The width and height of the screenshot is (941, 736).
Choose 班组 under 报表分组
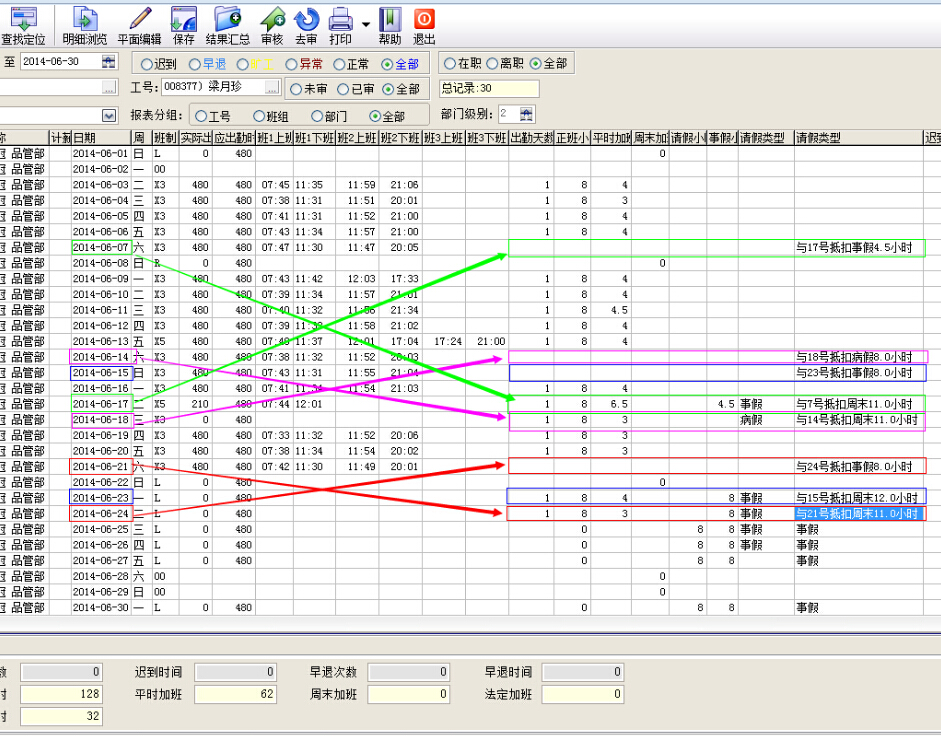tap(259, 116)
